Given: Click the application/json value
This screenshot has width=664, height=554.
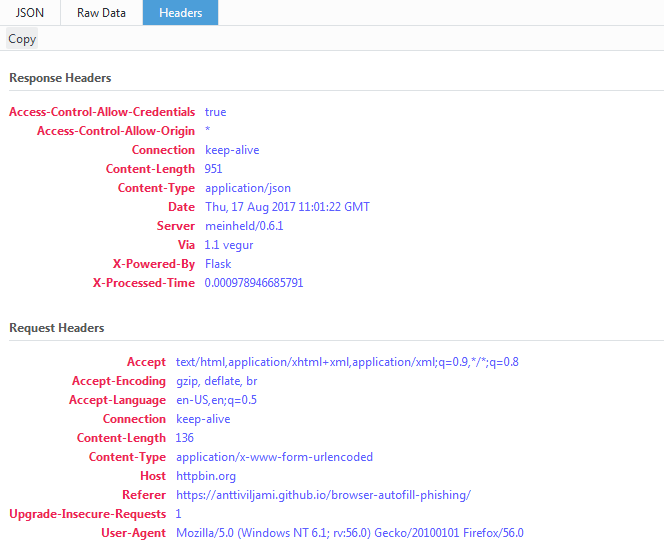Looking at the screenshot, I should pyautogui.click(x=248, y=188).
